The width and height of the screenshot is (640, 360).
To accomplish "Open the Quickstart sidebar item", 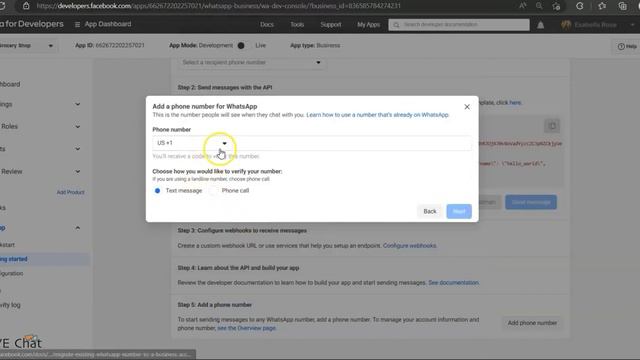I will click(7, 245).
